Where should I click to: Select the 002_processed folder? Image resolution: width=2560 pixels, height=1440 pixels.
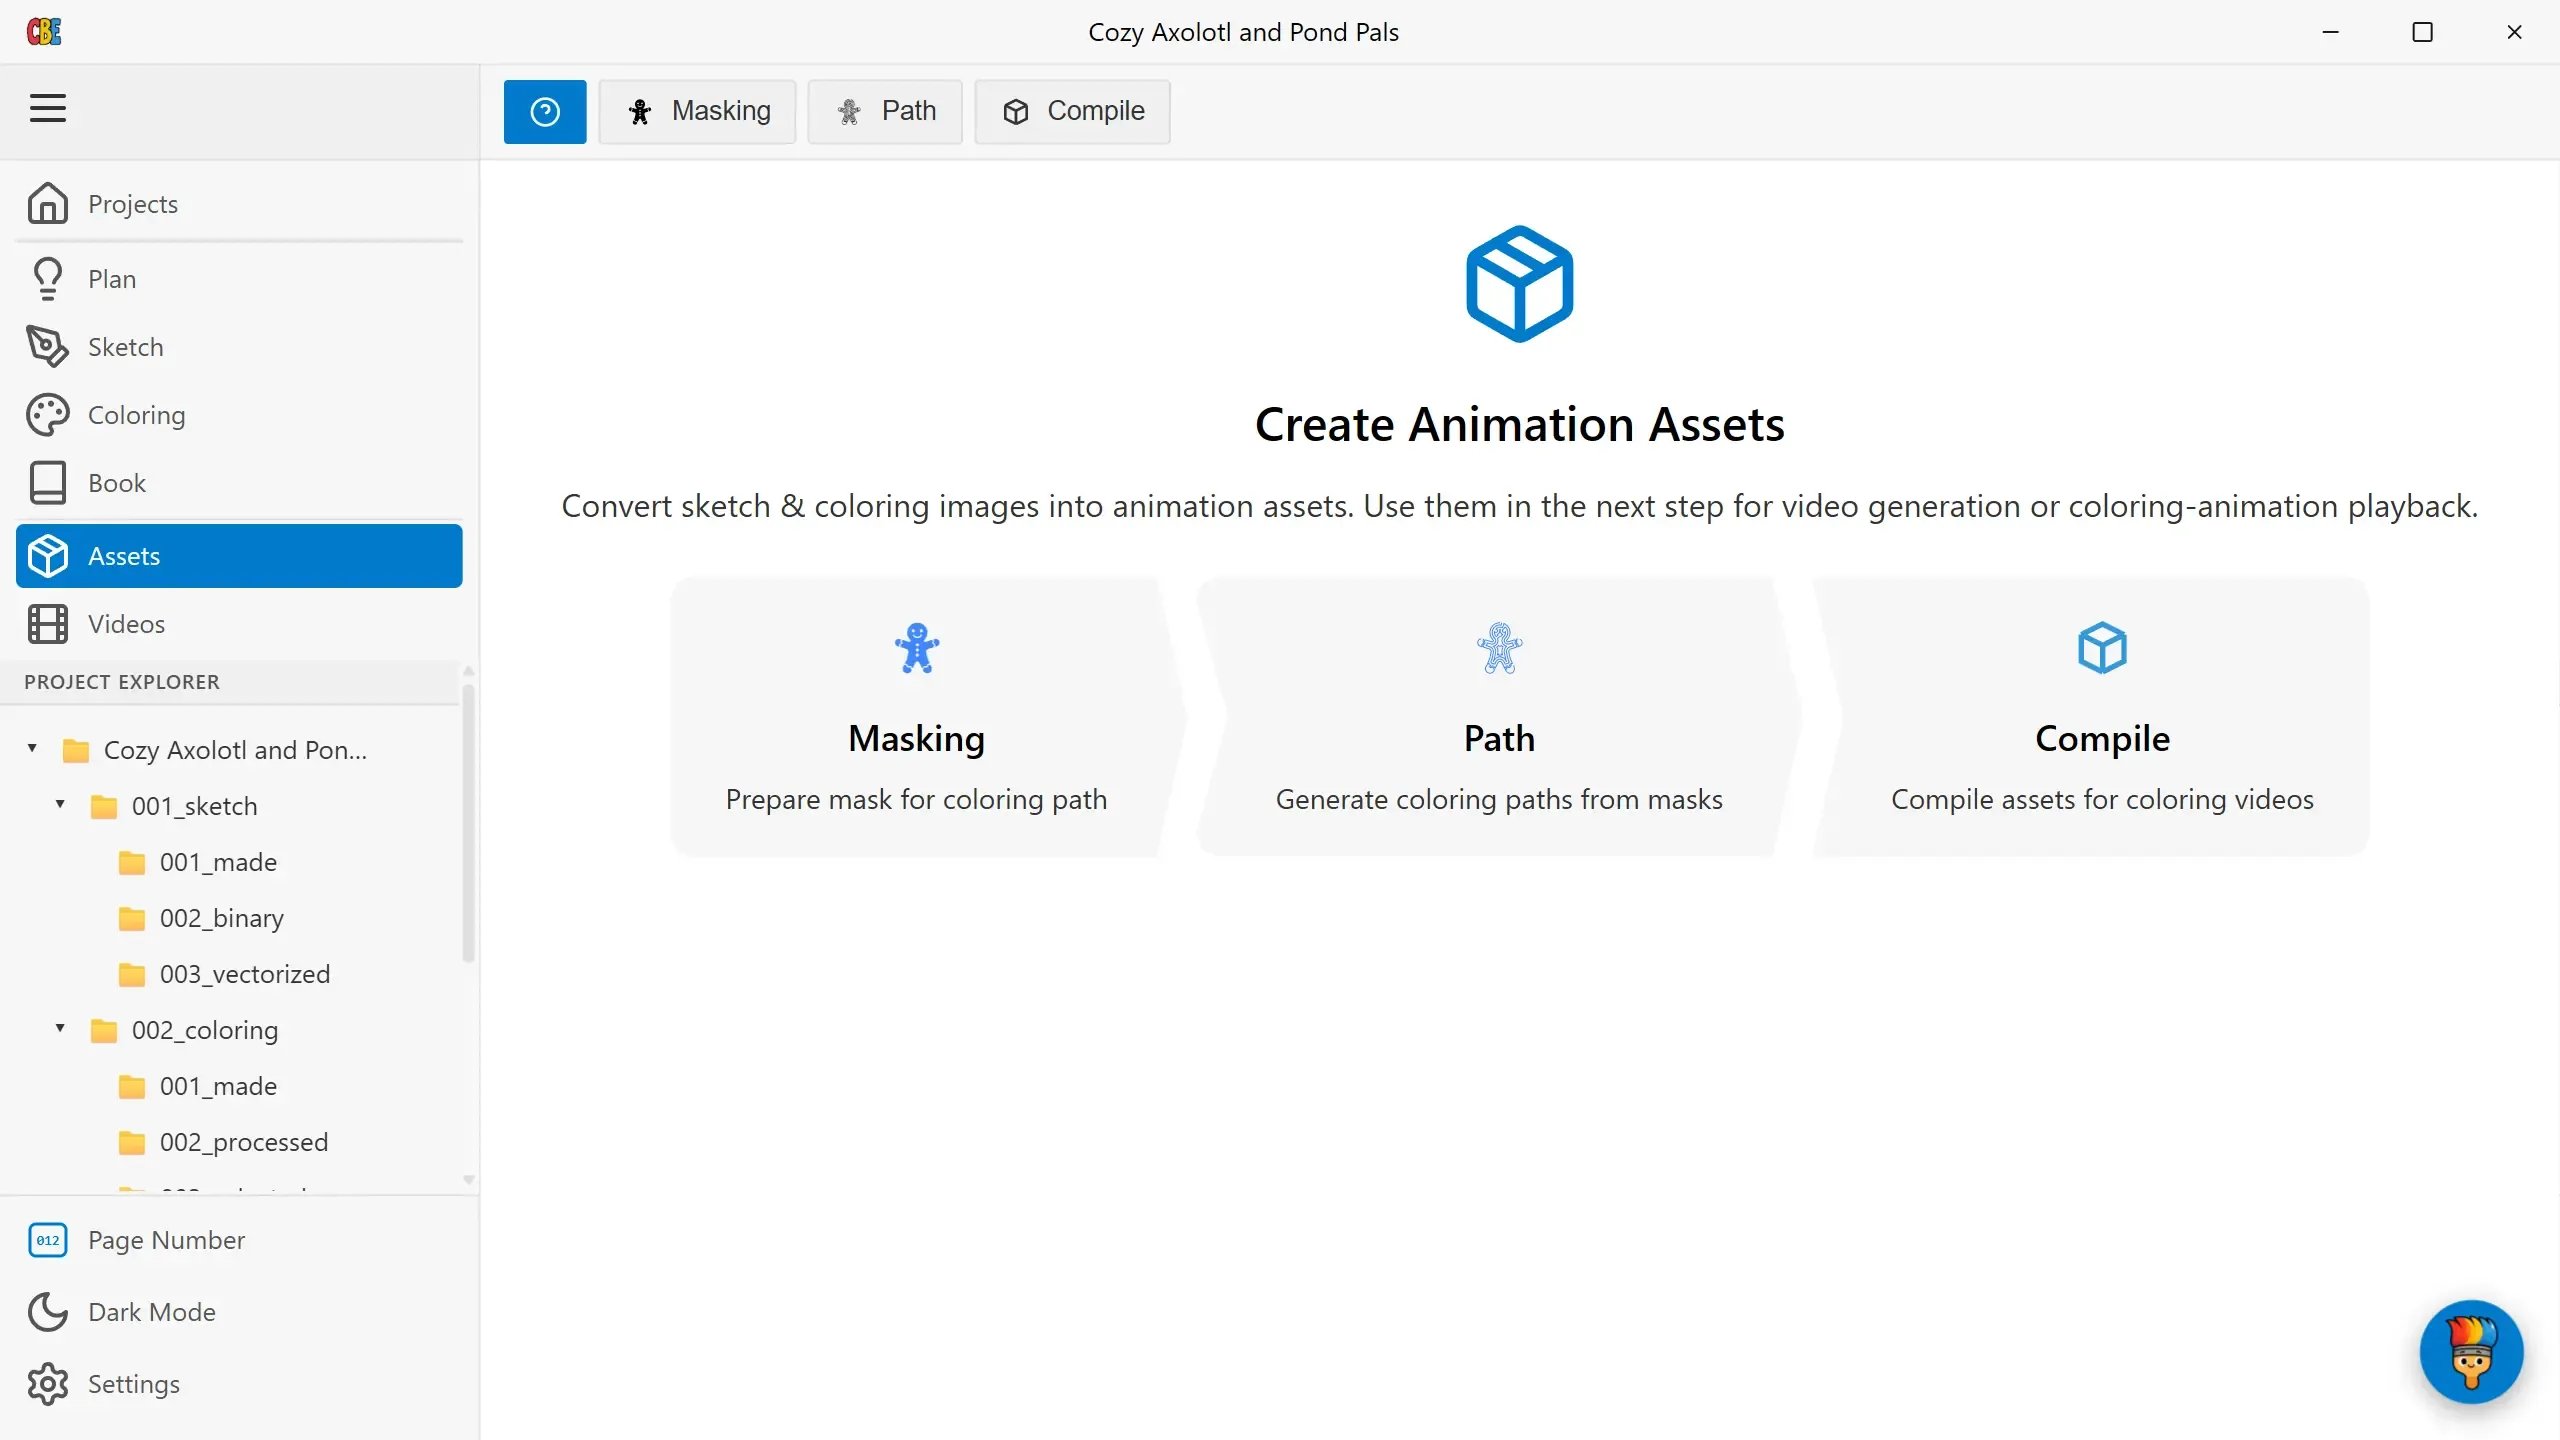pos(244,1142)
